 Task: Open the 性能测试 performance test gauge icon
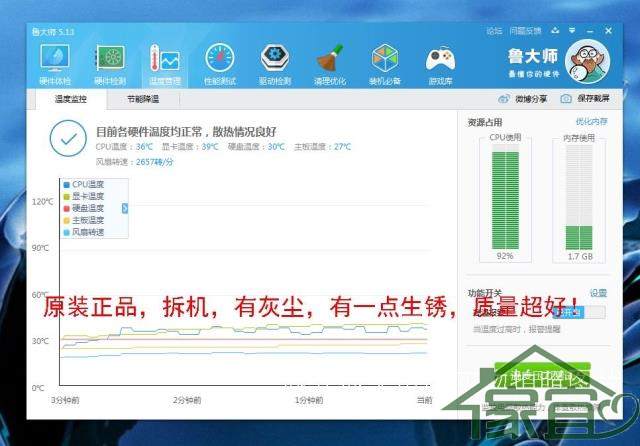tap(220, 64)
